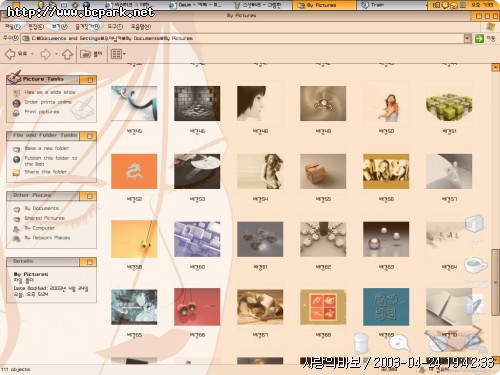The width and height of the screenshot is (500, 375).
Task: Open the 도구(T) menu
Action: [115, 26]
